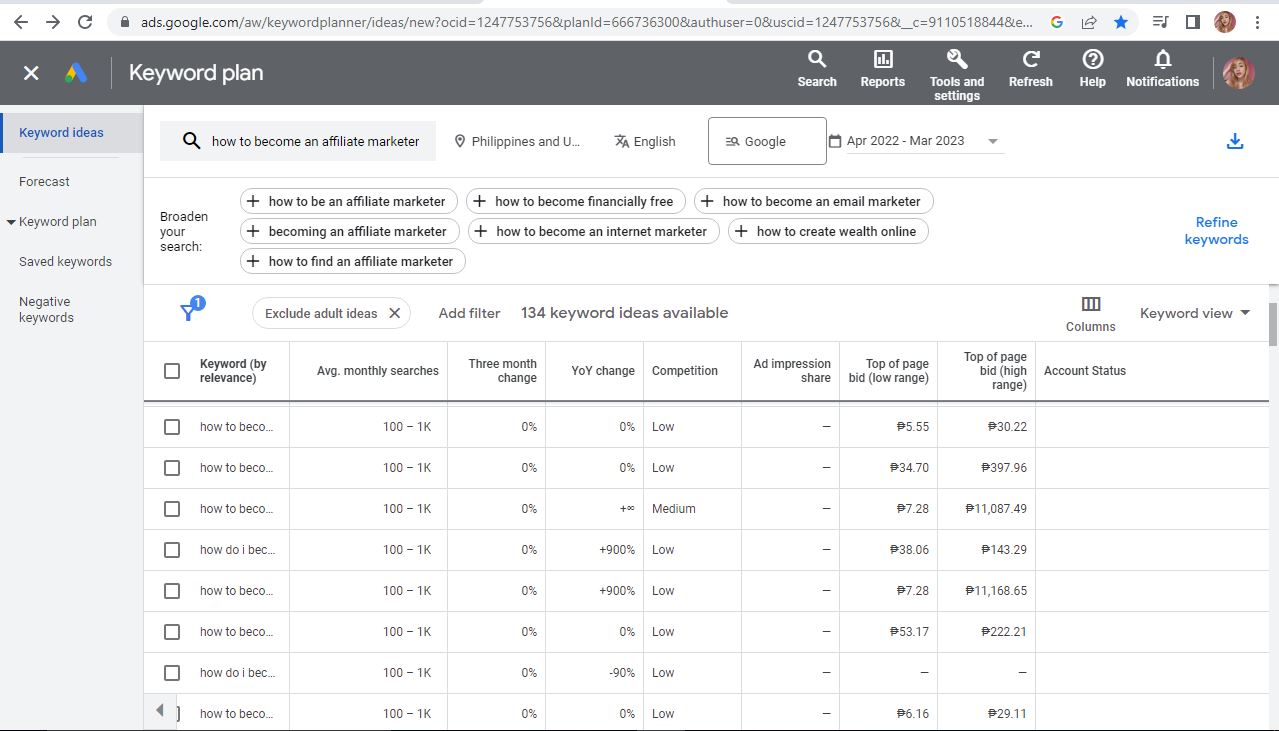
Task: Click the filter funnel icon
Action: 188,312
